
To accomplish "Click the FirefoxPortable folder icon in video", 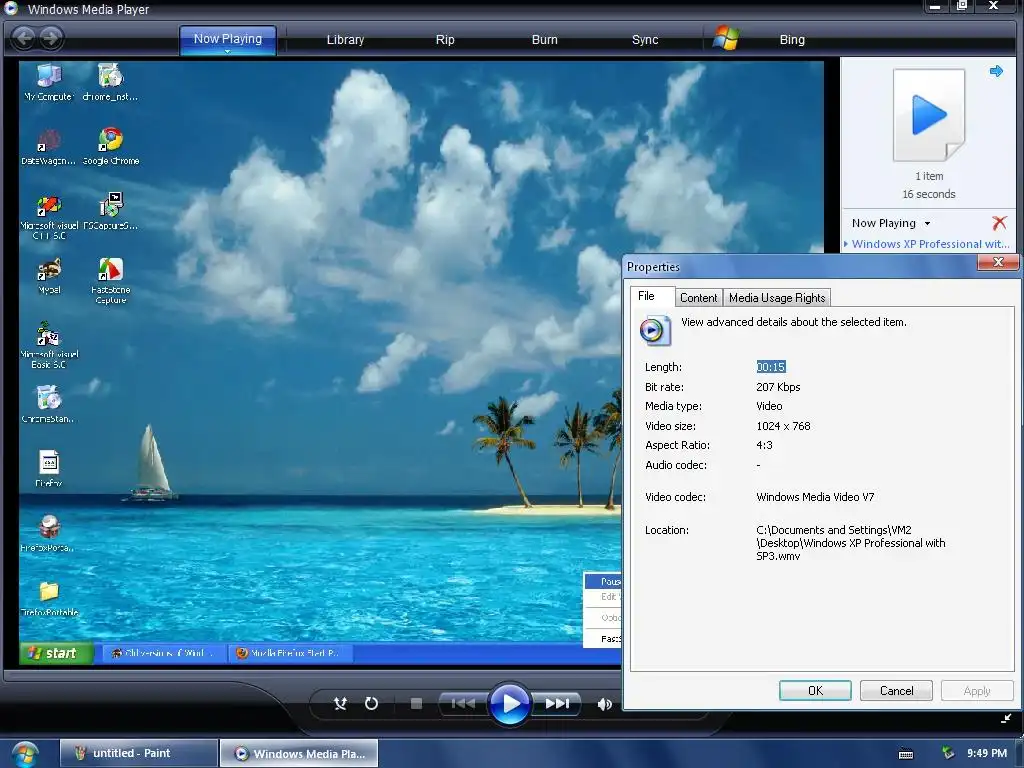I will 49,598.
